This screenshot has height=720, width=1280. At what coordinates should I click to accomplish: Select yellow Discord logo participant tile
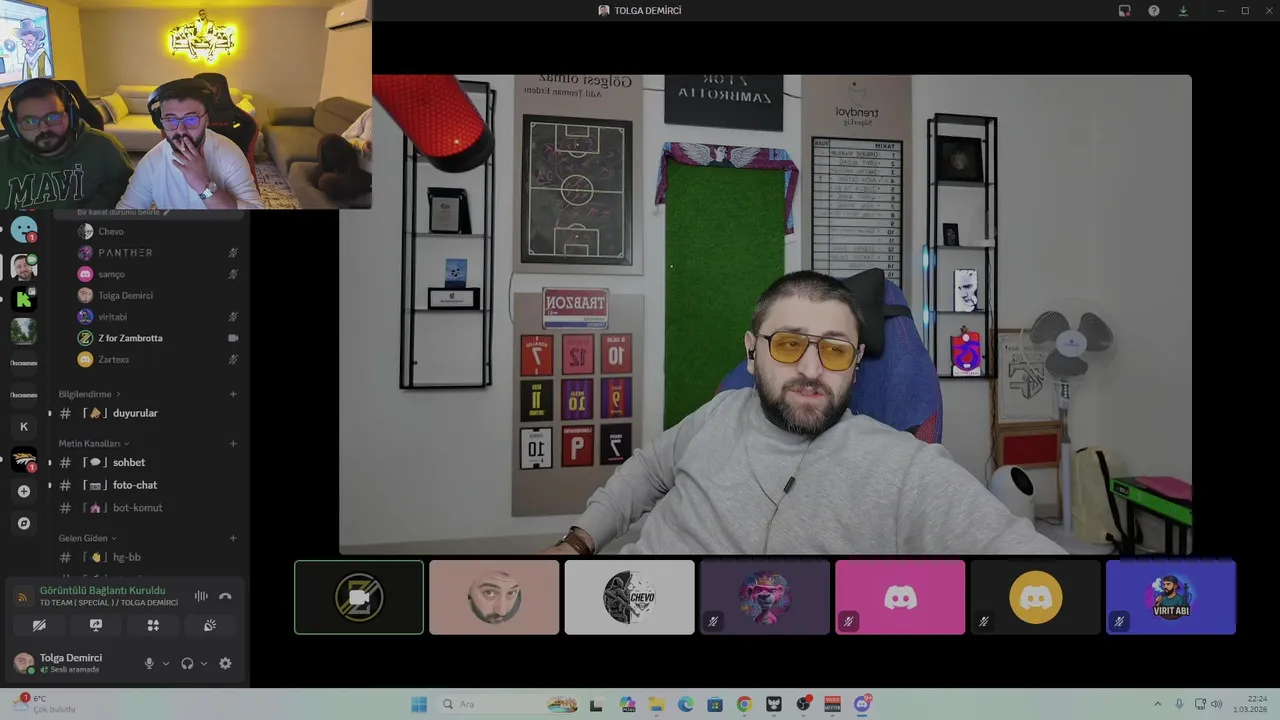[x=1035, y=597]
